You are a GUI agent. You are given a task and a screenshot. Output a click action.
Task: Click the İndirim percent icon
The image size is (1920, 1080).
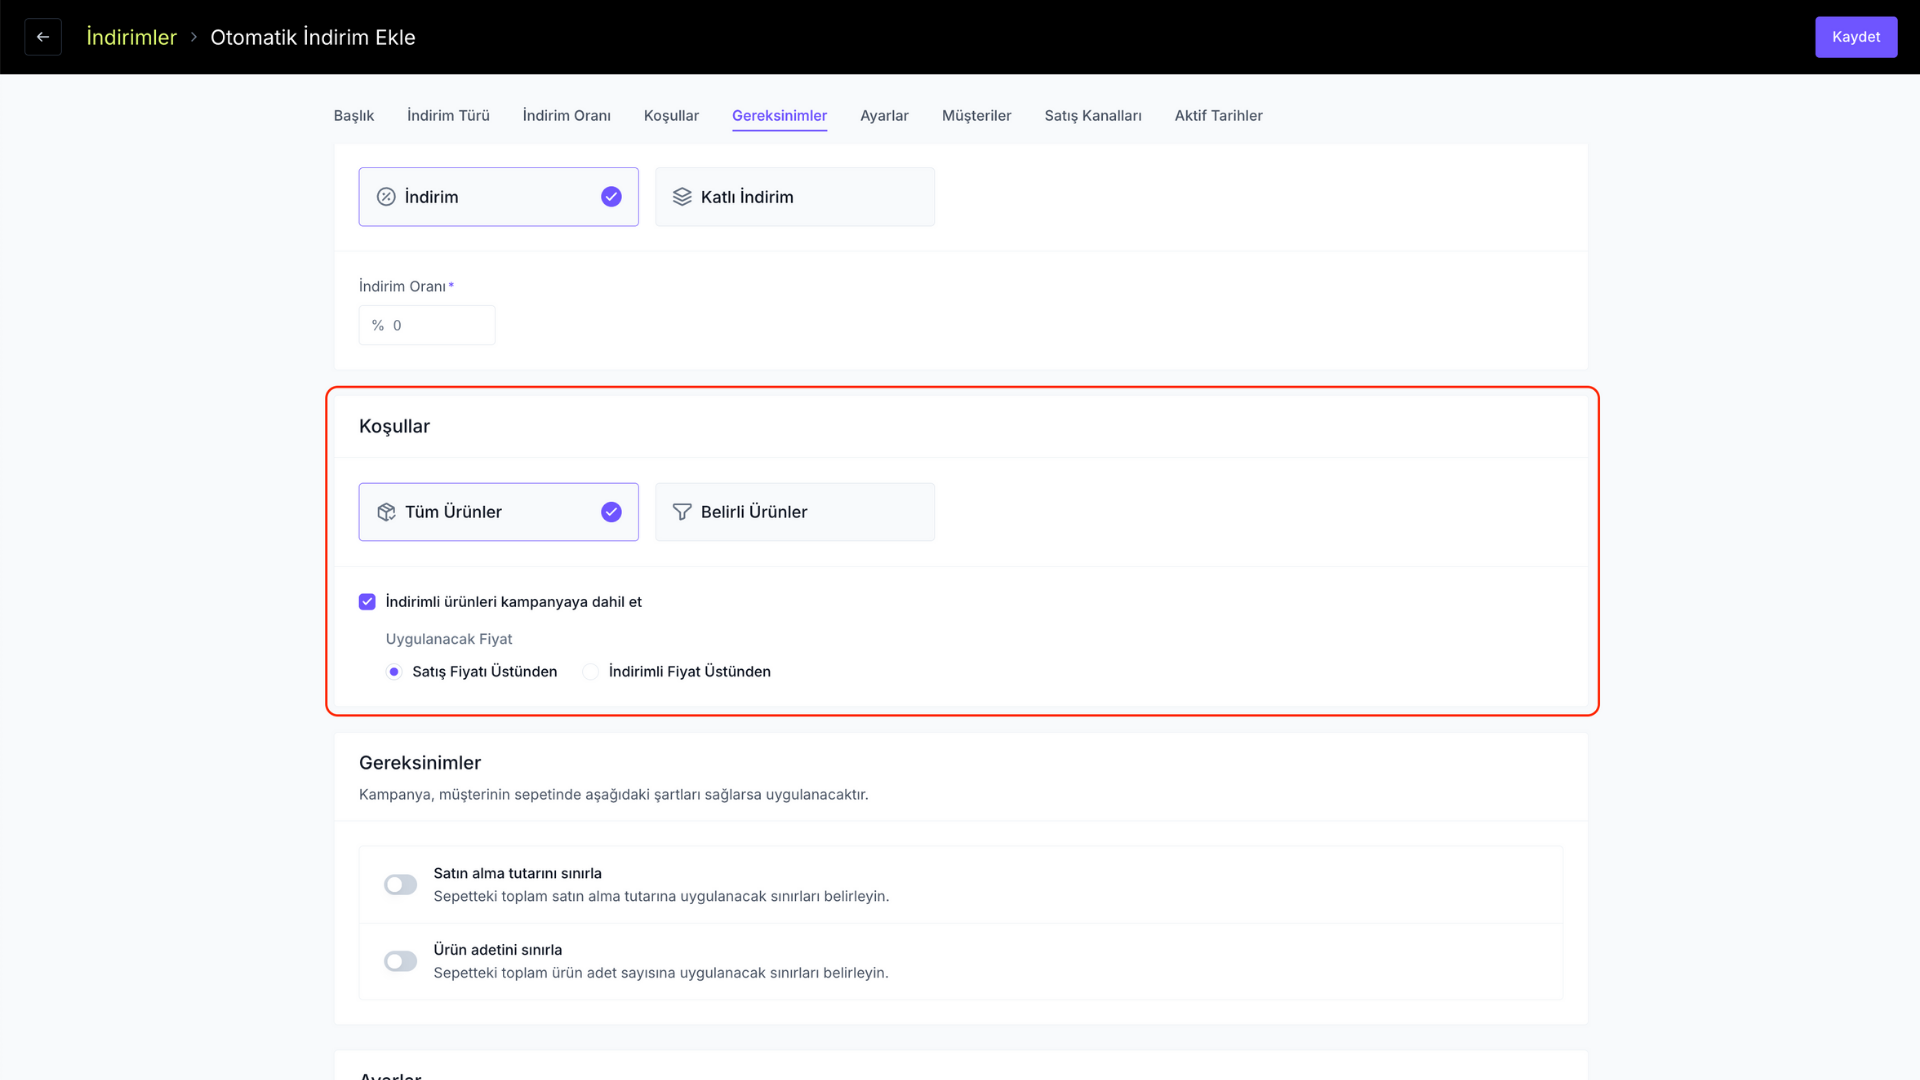point(386,197)
